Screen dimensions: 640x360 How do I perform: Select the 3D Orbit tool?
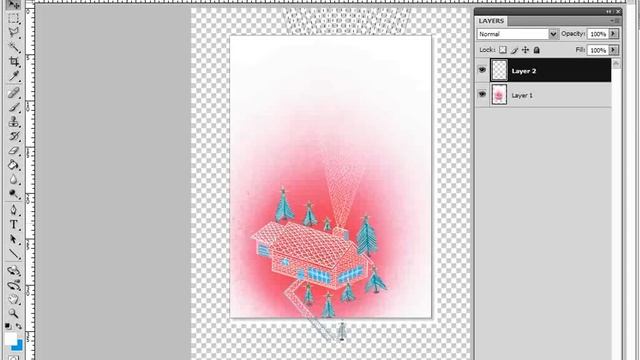[x=13, y=285]
